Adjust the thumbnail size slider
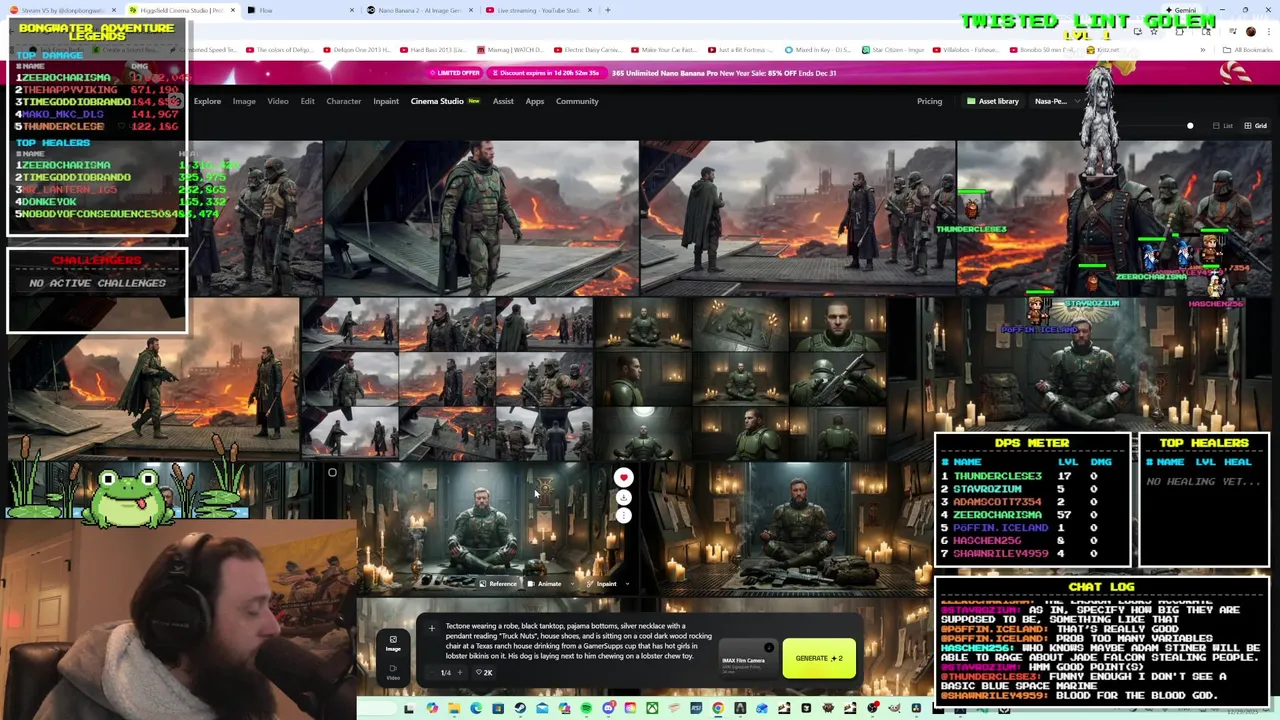1280x720 pixels. click(1190, 126)
